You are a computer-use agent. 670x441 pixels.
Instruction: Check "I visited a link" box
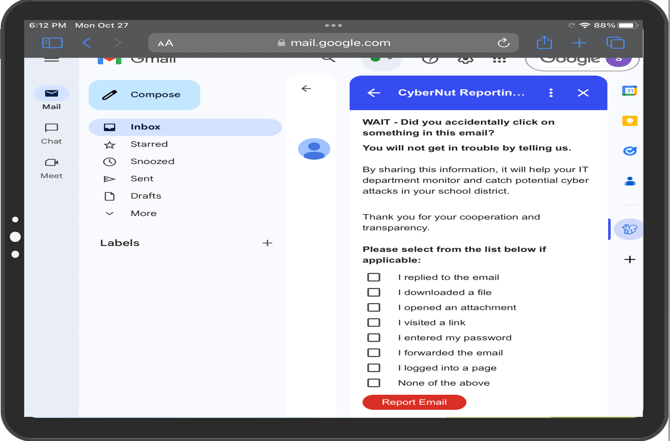coord(374,322)
